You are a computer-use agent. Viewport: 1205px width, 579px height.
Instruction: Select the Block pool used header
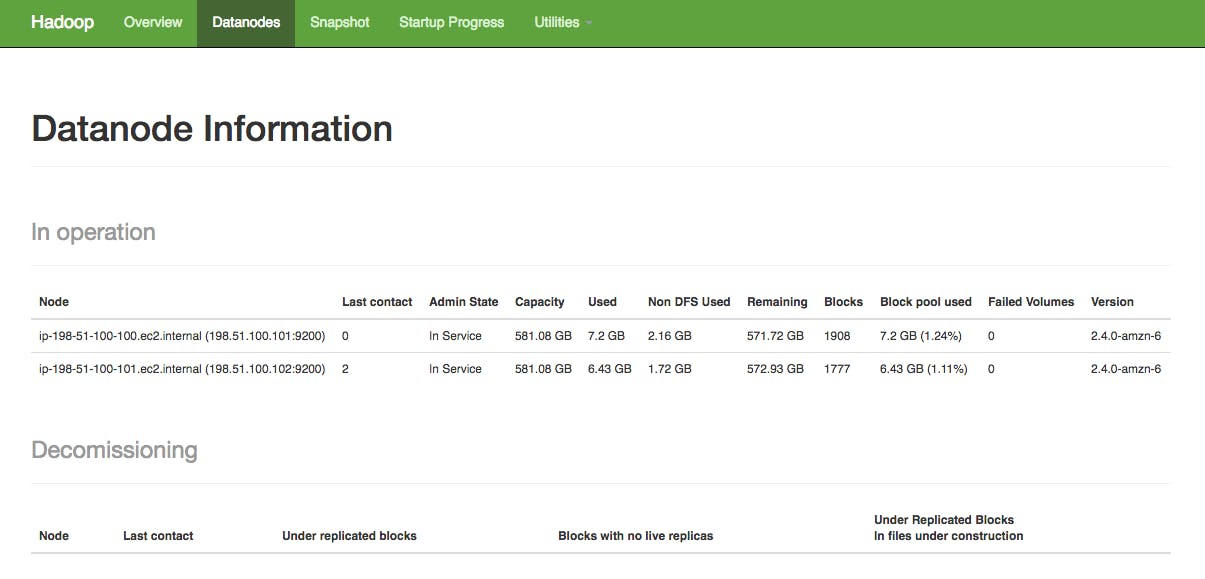tap(925, 301)
